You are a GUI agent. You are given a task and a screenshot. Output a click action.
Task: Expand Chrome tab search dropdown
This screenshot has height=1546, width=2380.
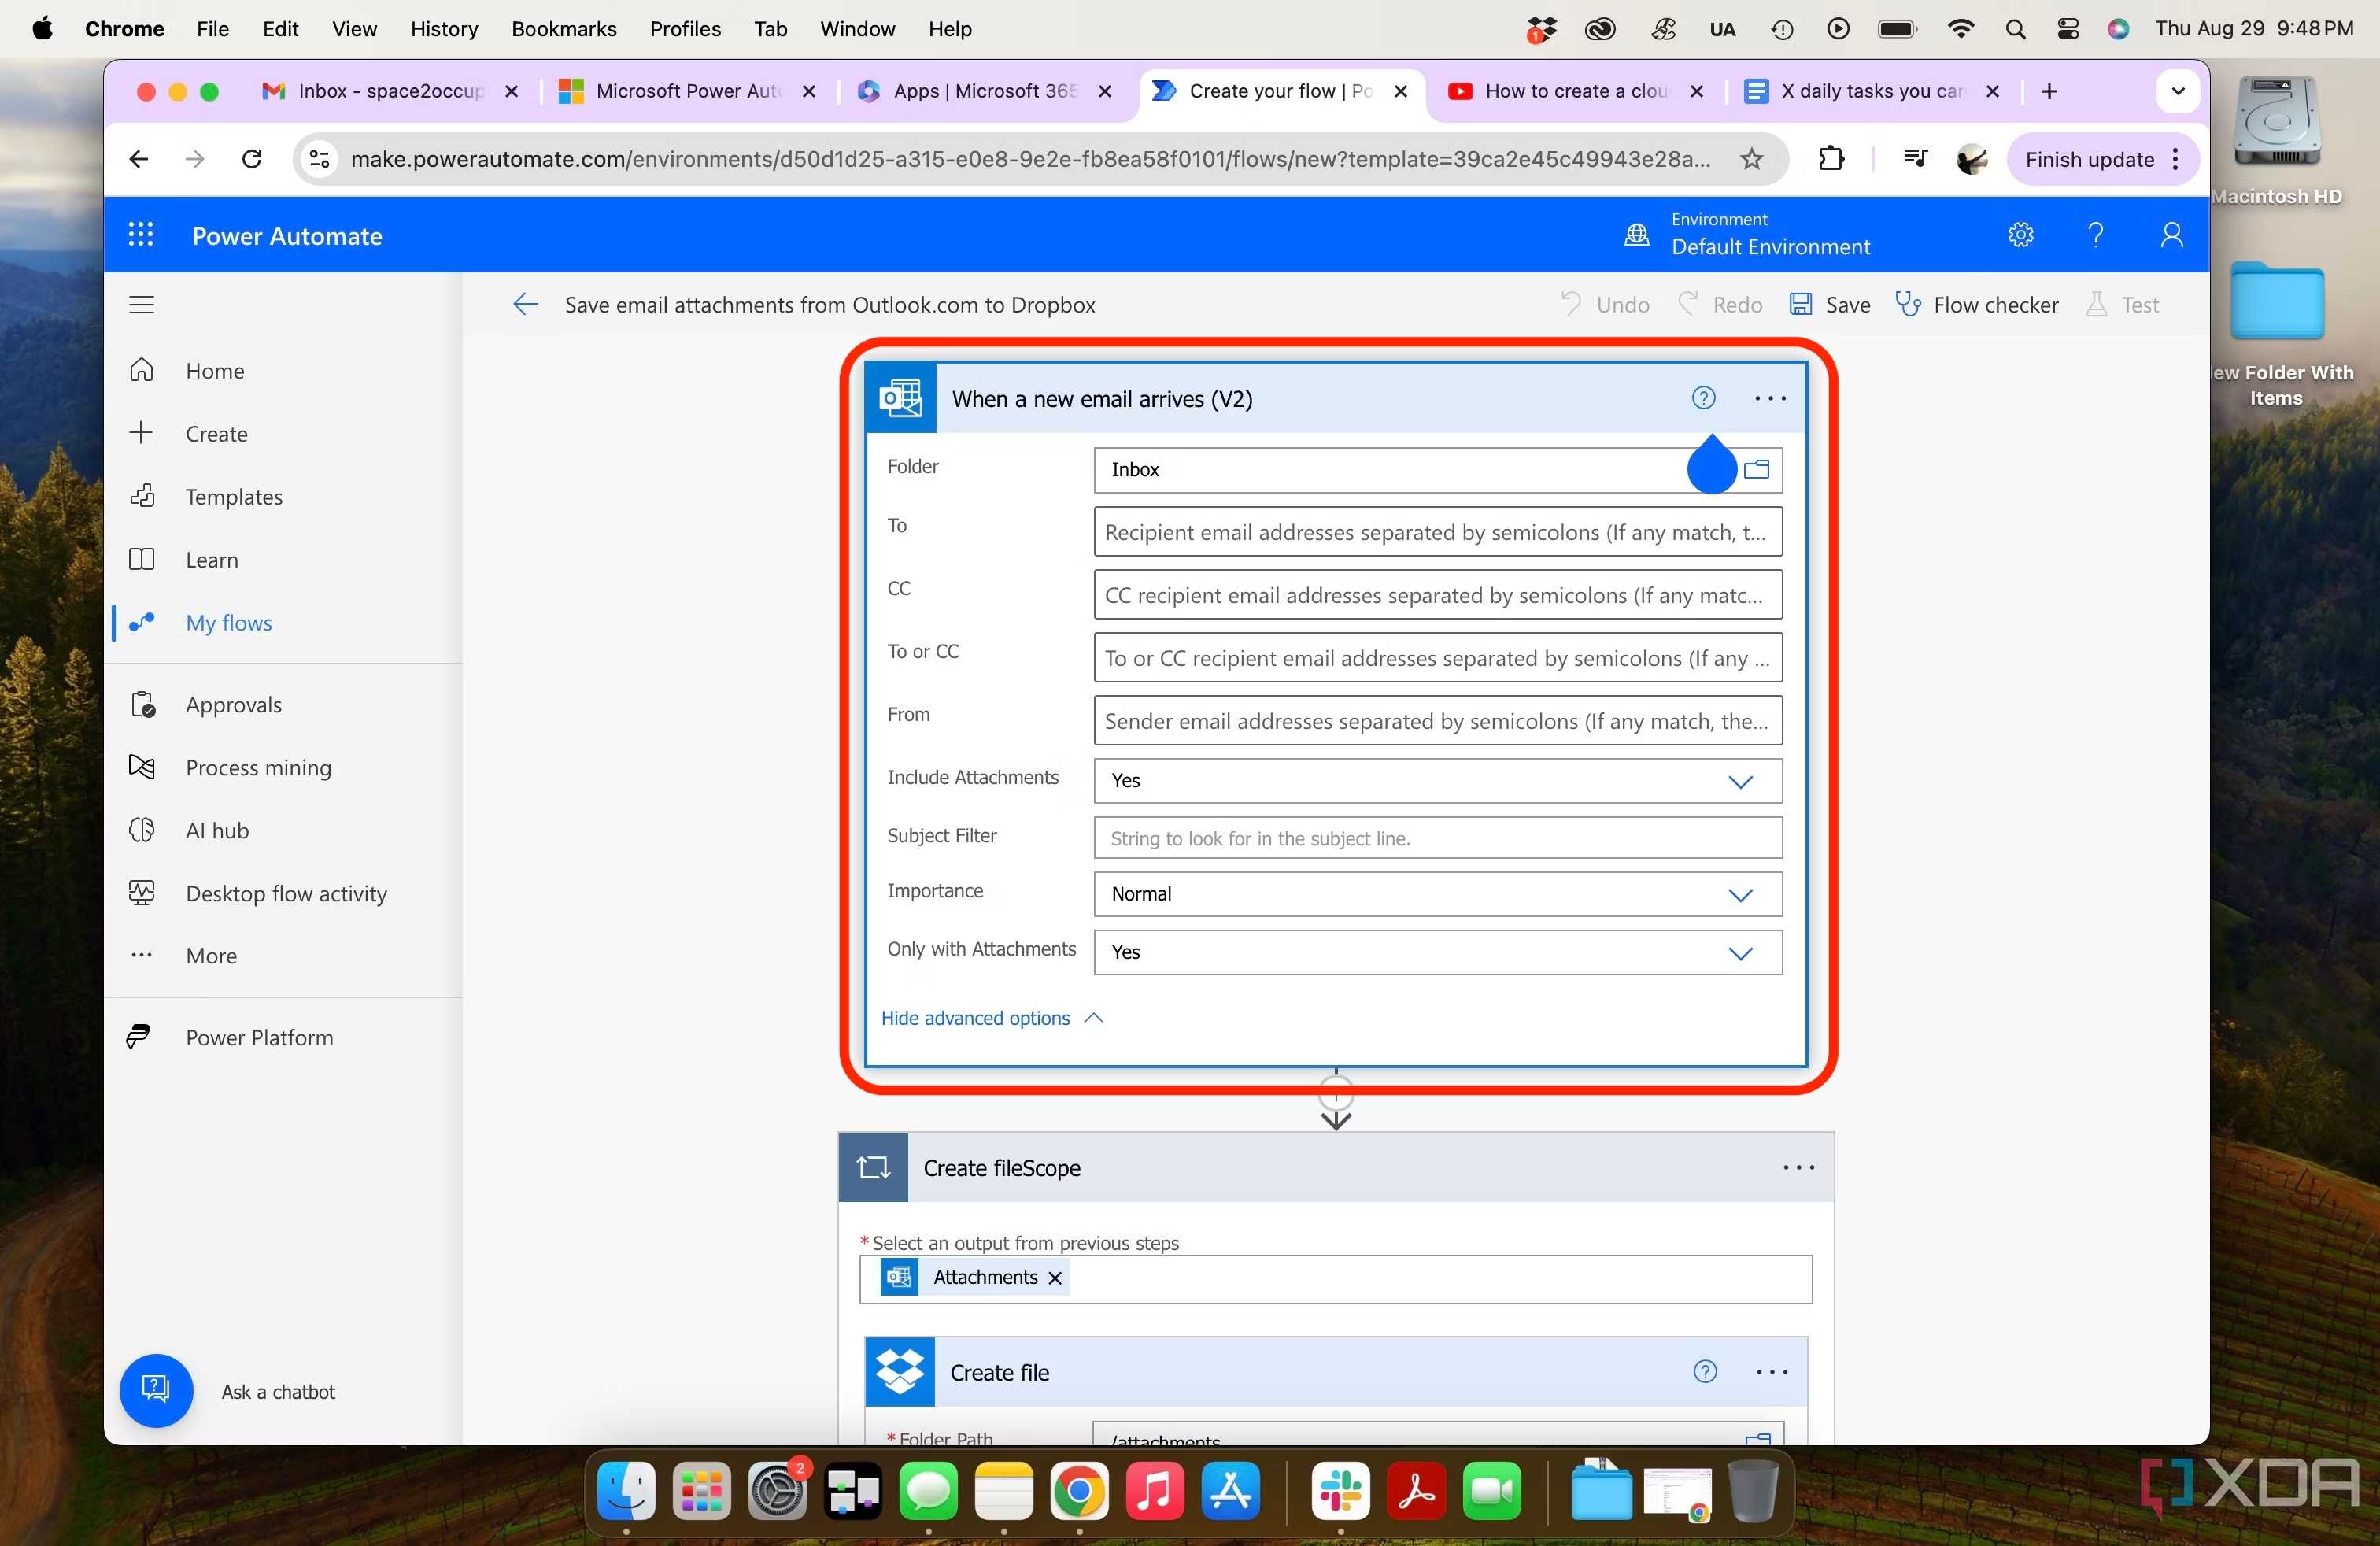[2177, 91]
